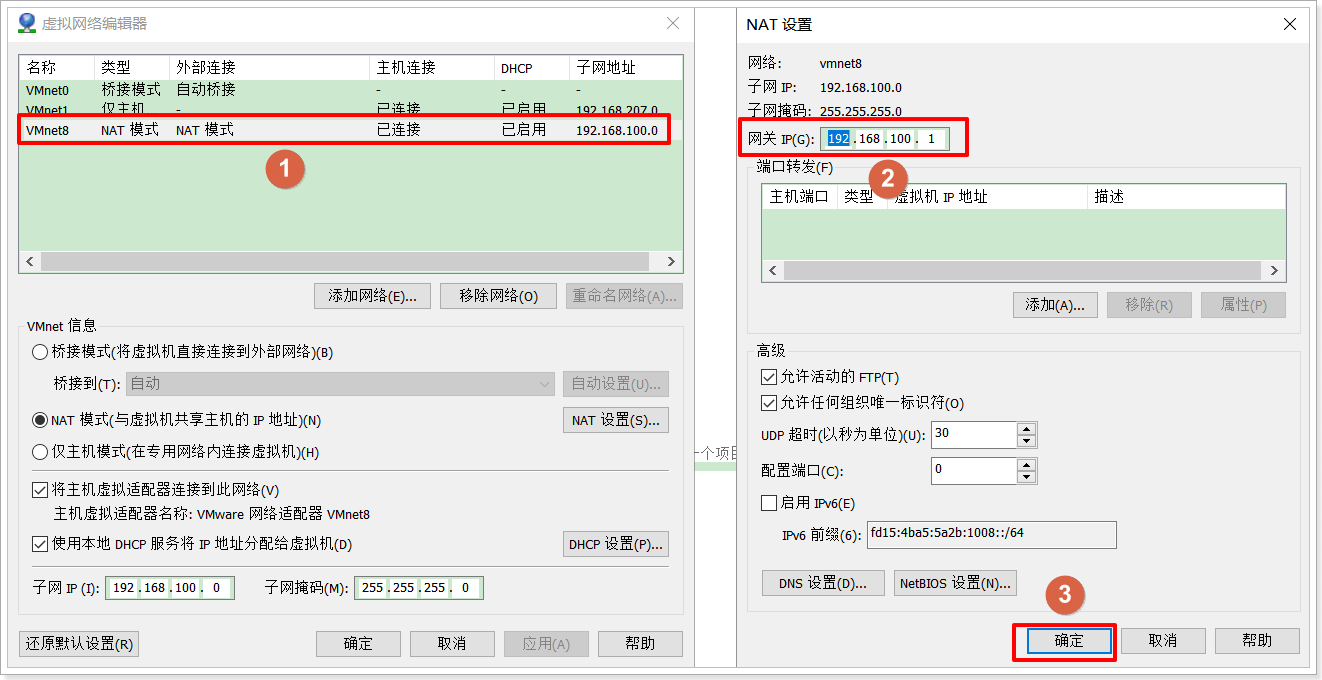Click 帮助 in the Virtual Network Editor
1322x680 pixels.
coord(640,644)
